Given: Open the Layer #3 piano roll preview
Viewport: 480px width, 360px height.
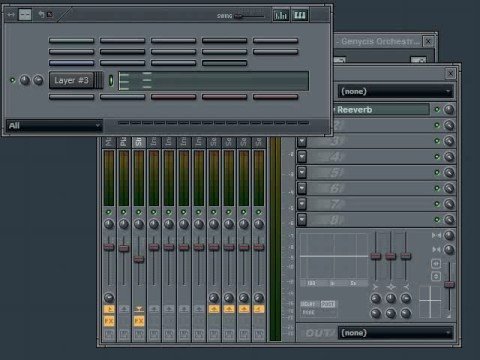Looking at the screenshot, I should (x=214, y=81).
